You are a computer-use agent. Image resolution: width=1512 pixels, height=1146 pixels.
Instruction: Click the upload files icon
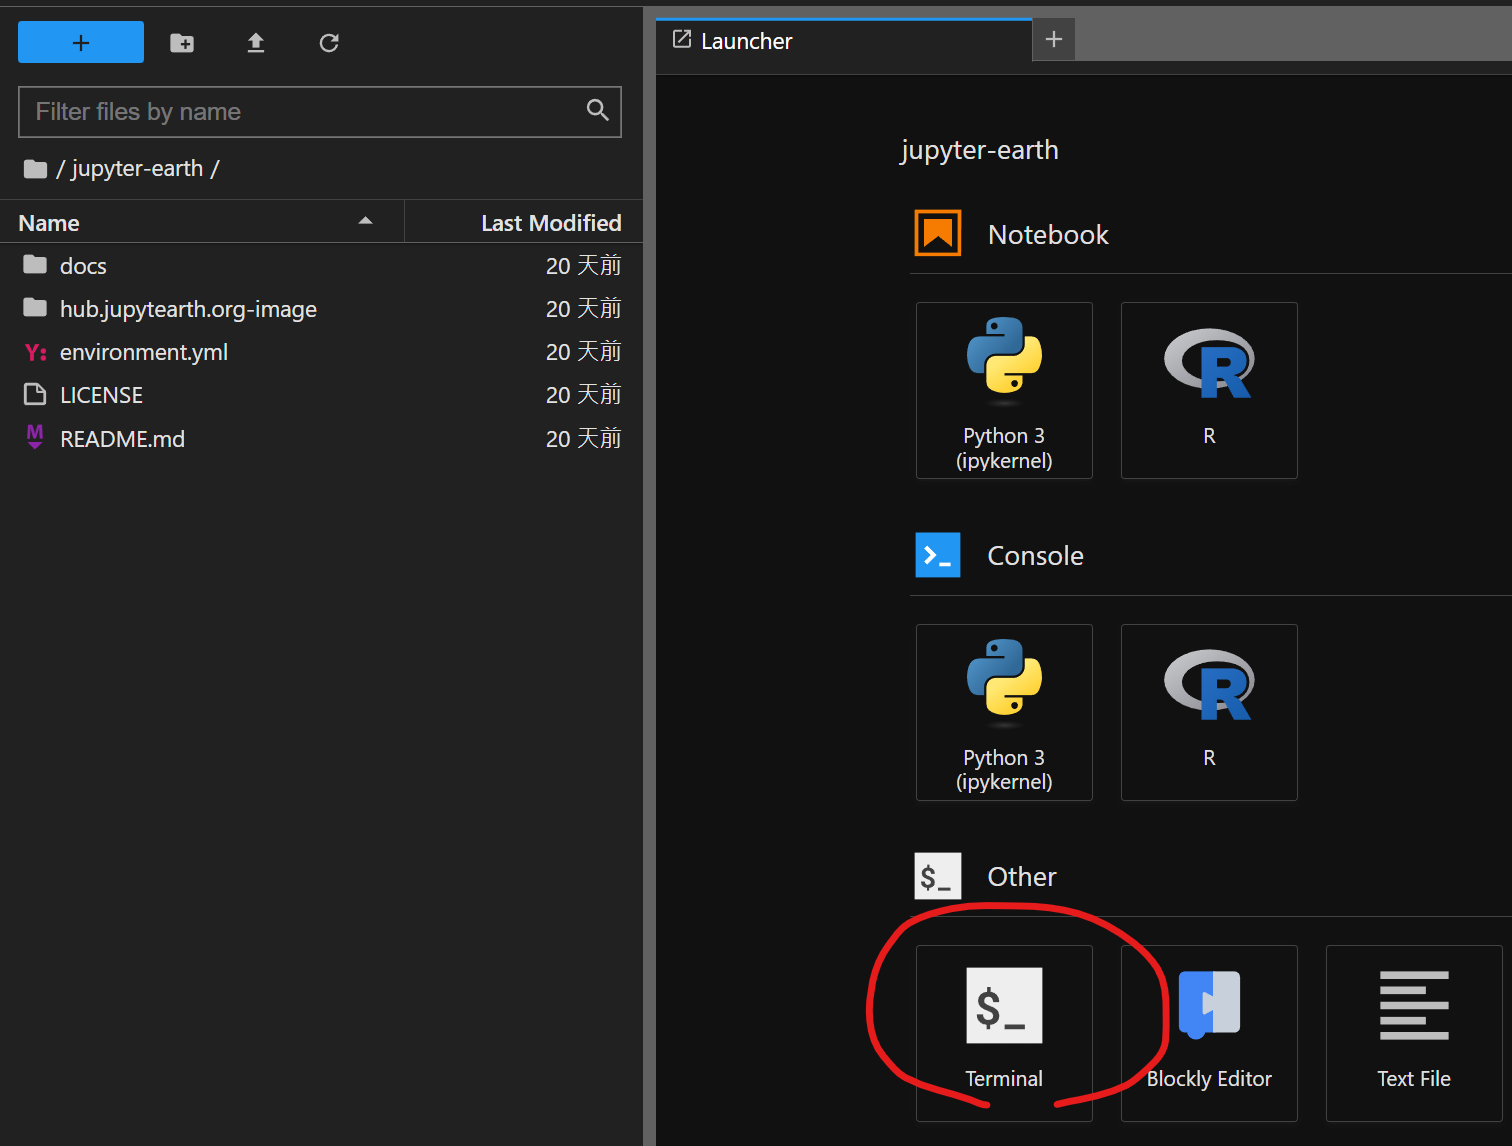click(256, 43)
